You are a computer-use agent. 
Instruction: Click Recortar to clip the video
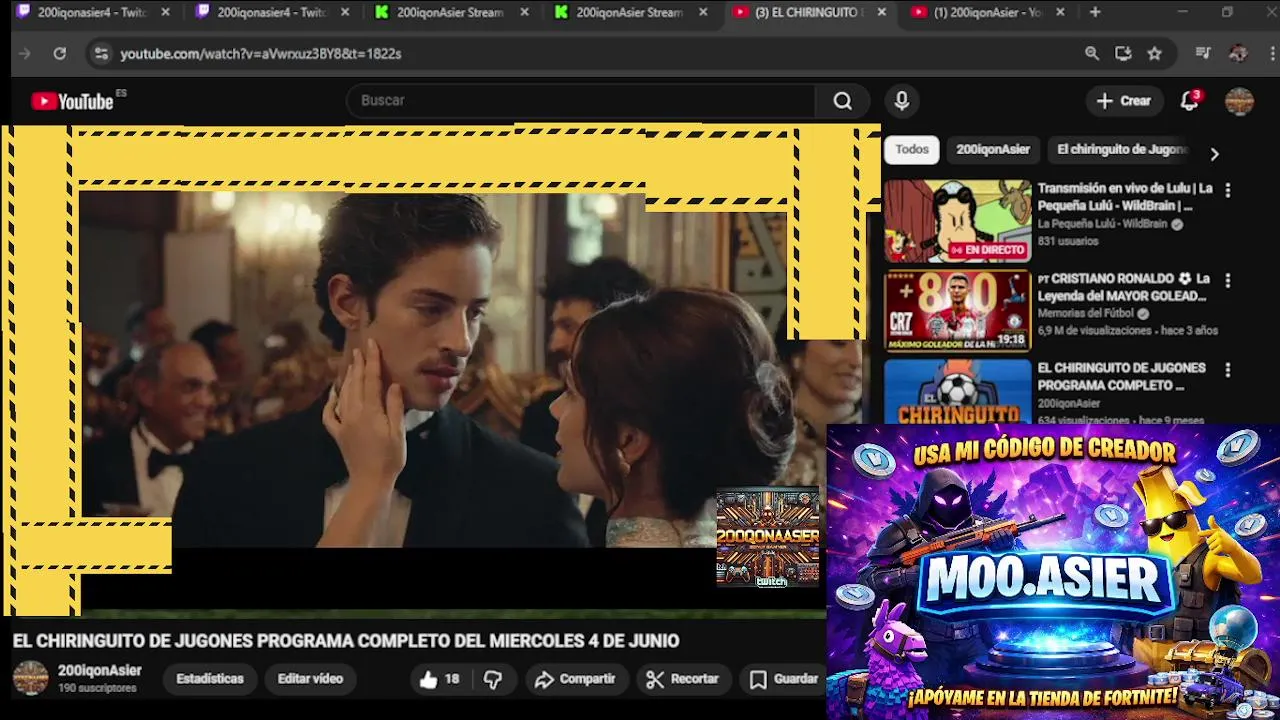click(x=682, y=679)
